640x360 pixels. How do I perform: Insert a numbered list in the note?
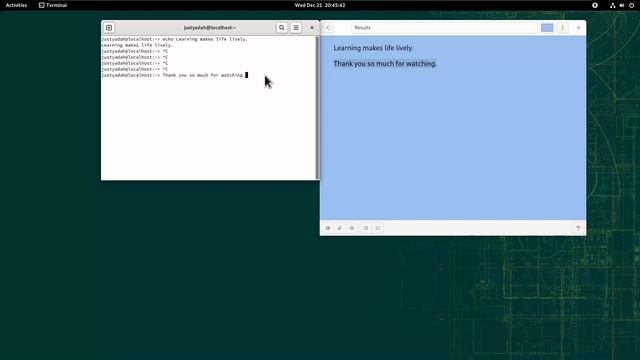coord(378,228)
